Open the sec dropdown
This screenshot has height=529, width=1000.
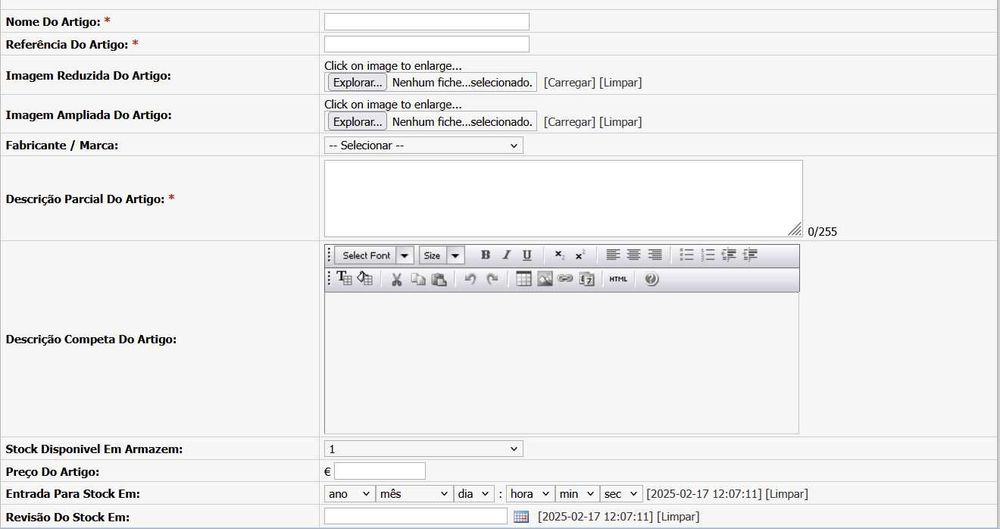621,494
